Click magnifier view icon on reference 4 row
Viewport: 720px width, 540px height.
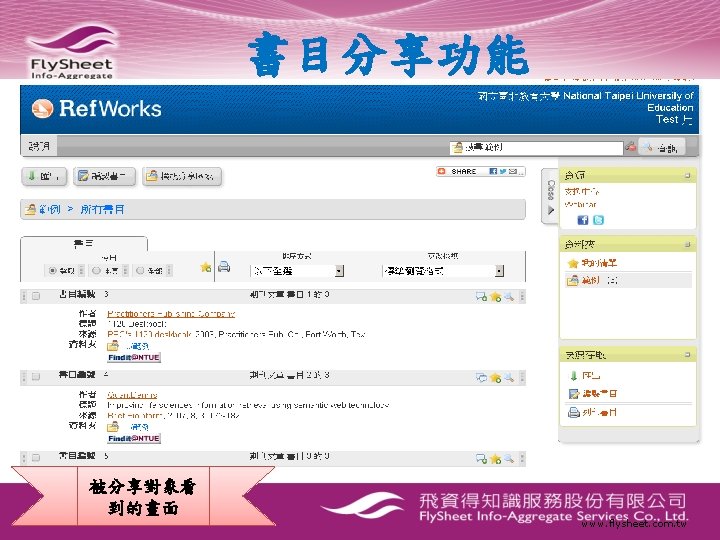coord(509,377)
